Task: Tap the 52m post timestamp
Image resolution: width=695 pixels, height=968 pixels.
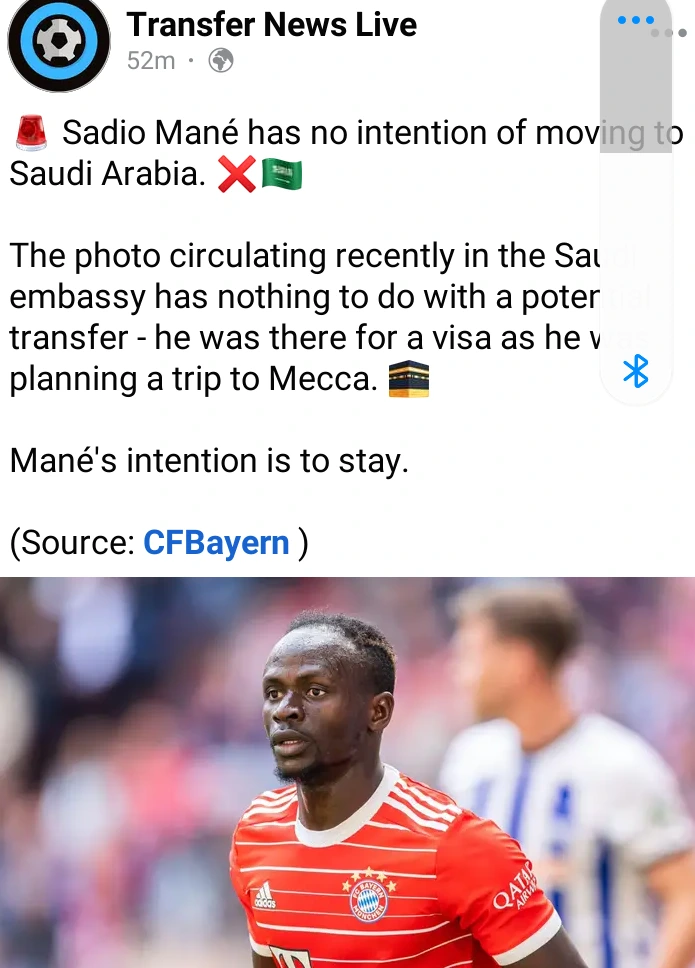Action: [151, 60]
